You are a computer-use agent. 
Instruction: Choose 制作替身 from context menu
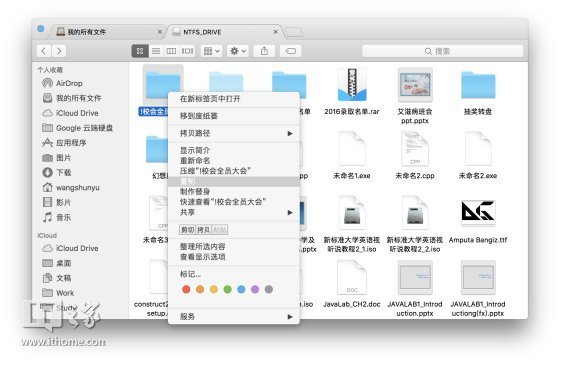(234, 191)
